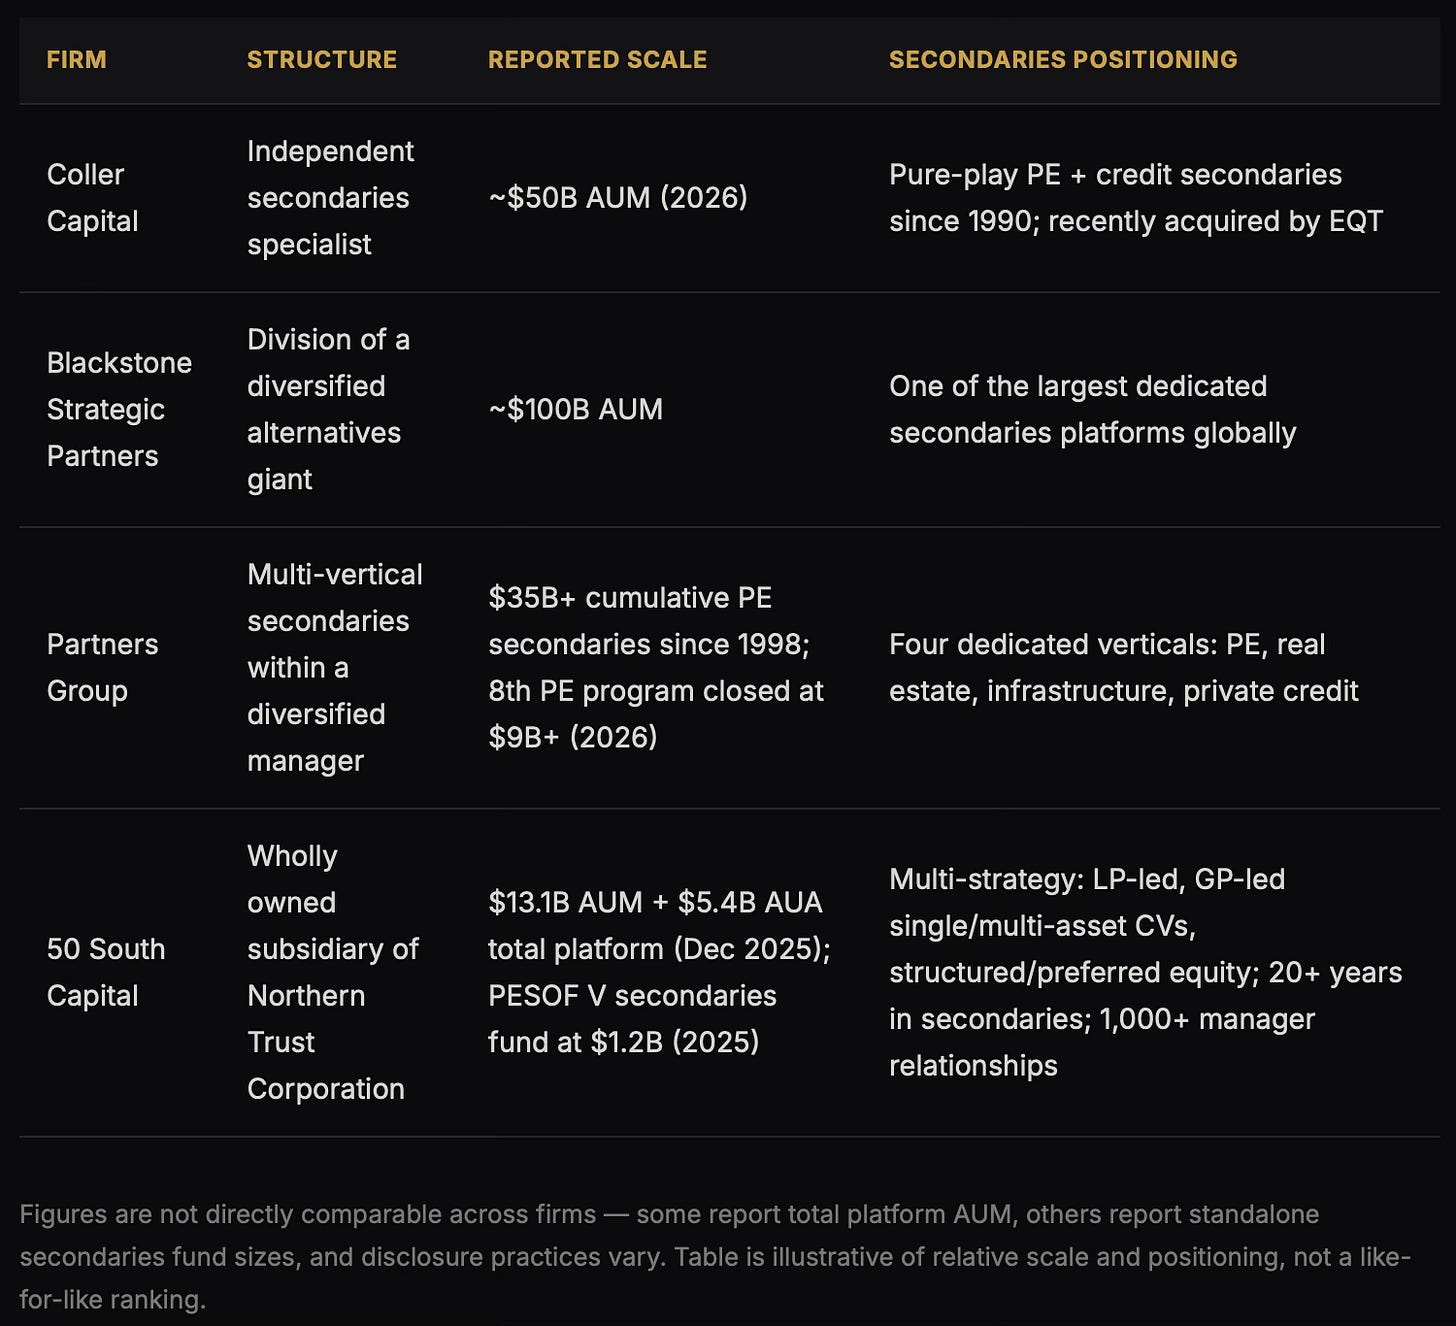The image size is (1456, 1326).
Task: Click One of the largest dedicated secondaries text
Action: [x=1092, y=409]
